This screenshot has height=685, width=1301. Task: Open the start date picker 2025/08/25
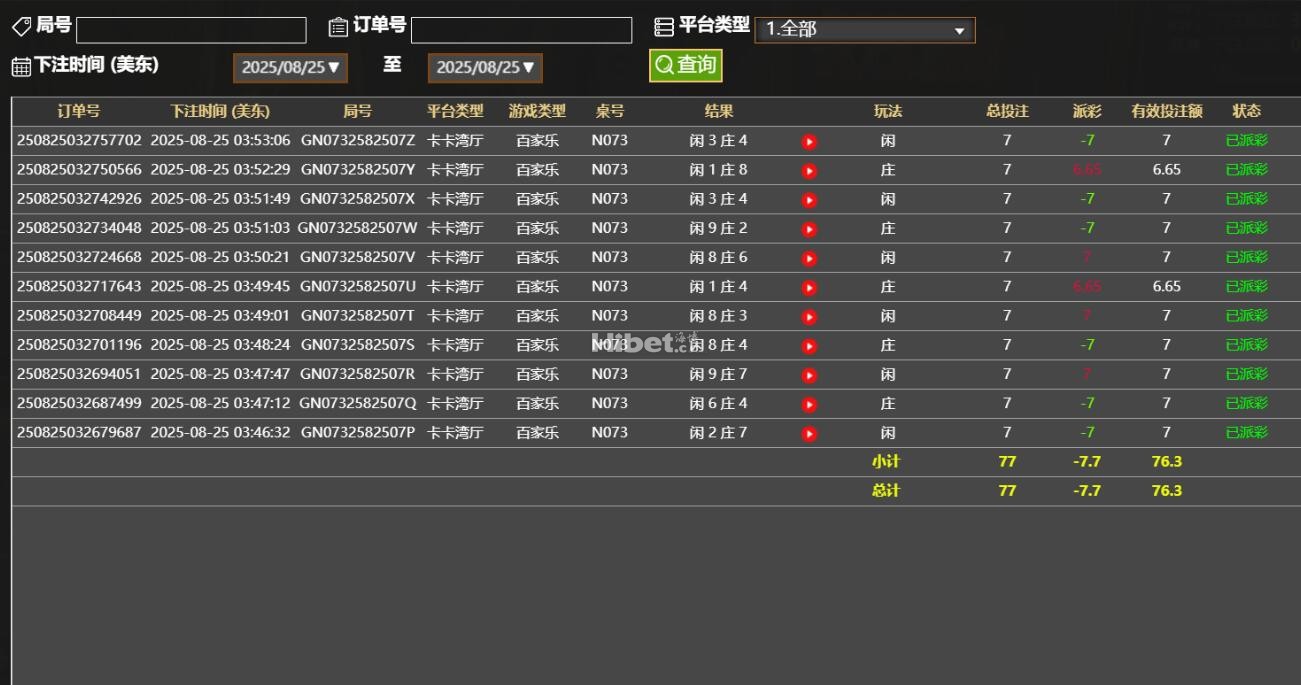pos(290,68)
